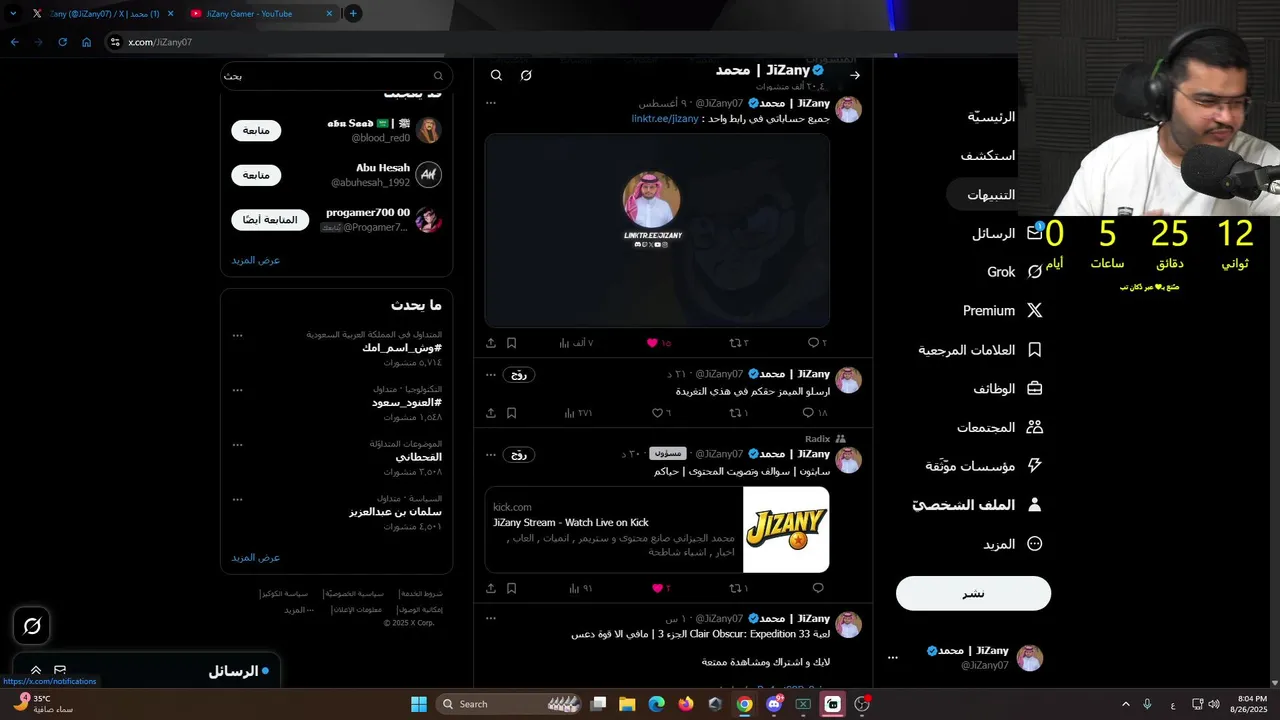
Task: Open the سلمان بن عبدالعزيز trend
Action: click(x=395, y=512)
